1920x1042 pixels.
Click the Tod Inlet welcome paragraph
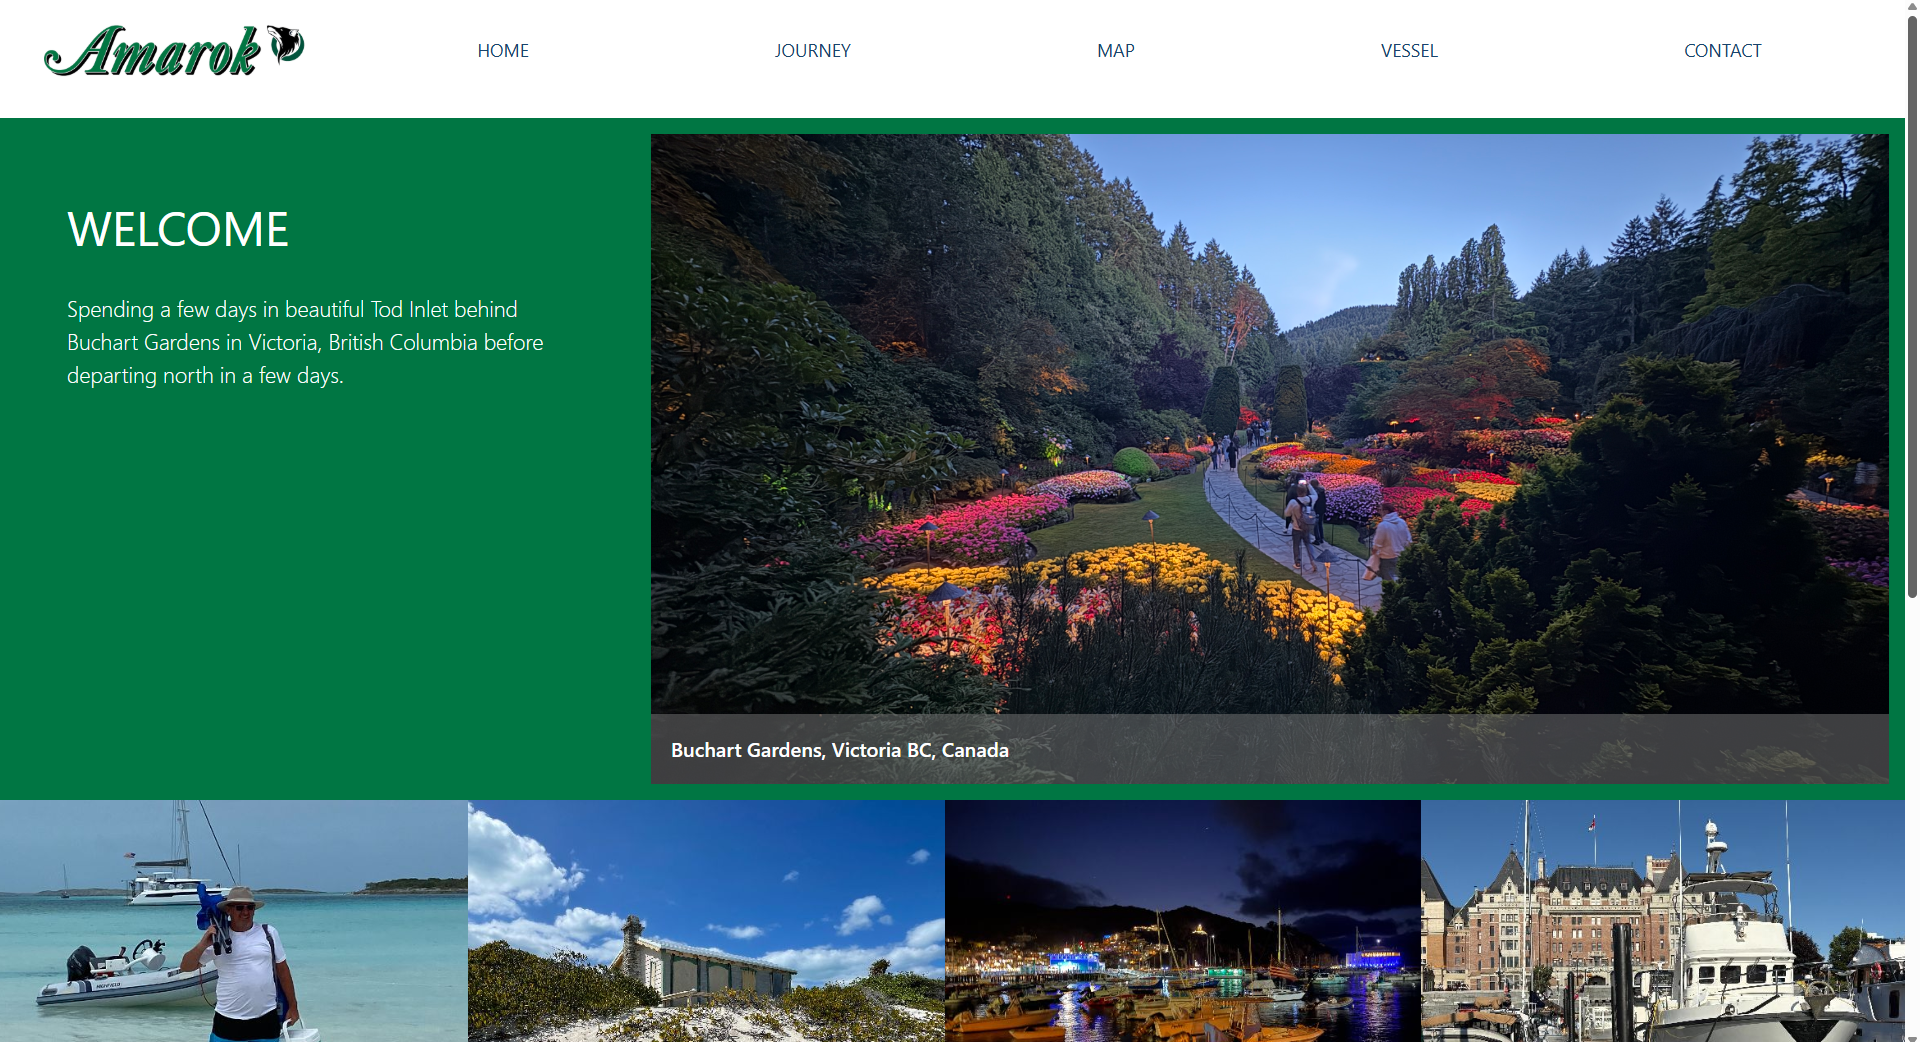305,343
